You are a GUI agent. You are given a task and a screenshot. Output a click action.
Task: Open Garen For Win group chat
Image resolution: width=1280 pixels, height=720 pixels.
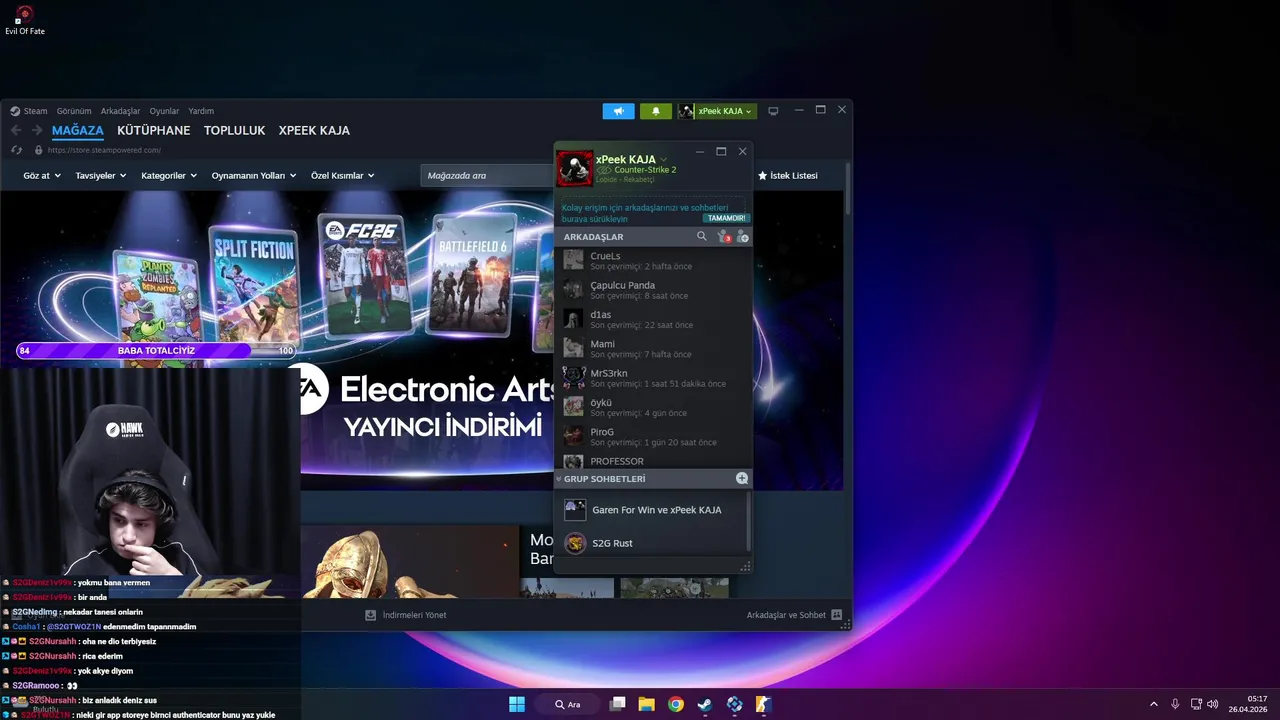[650, 510]
